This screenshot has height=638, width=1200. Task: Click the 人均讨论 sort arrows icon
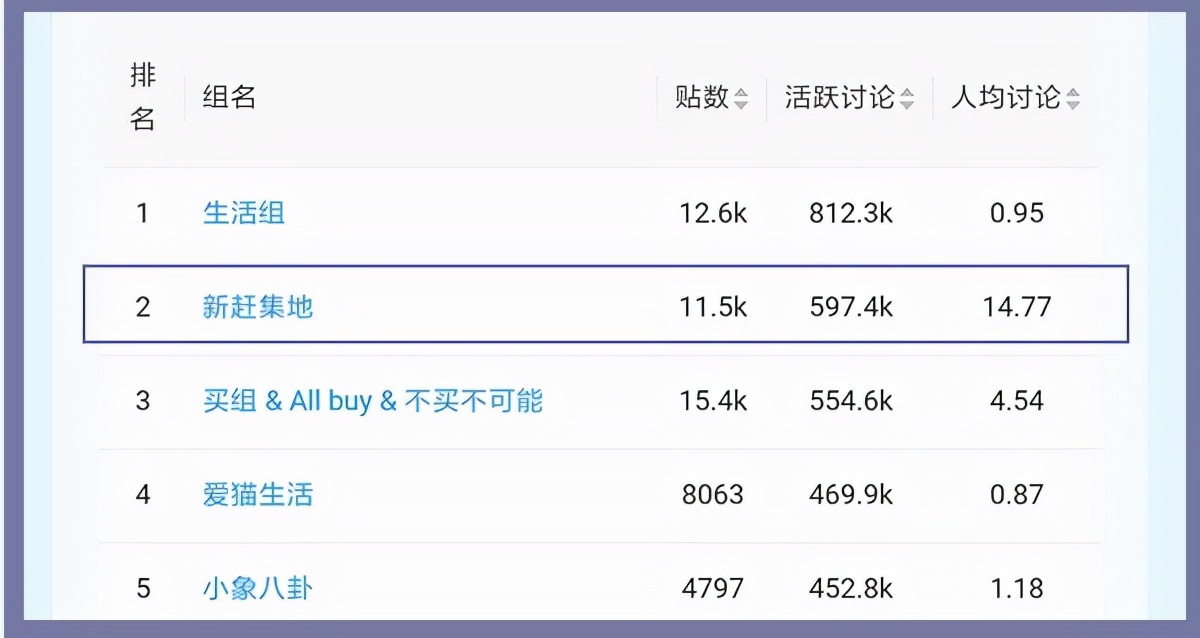point(1073,99)
